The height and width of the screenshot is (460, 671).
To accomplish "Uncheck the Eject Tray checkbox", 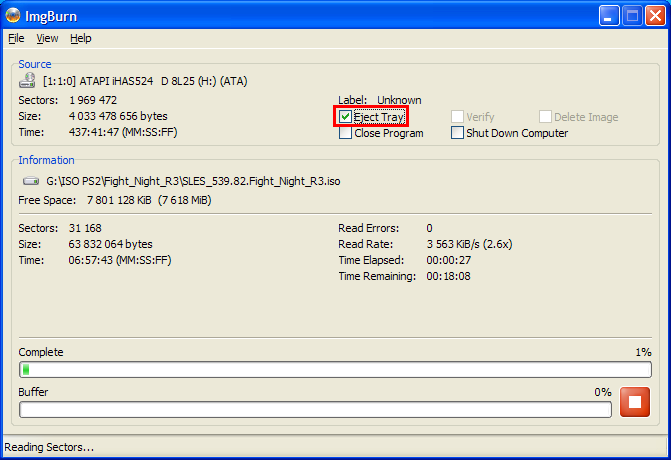I will tap(345, 117).
